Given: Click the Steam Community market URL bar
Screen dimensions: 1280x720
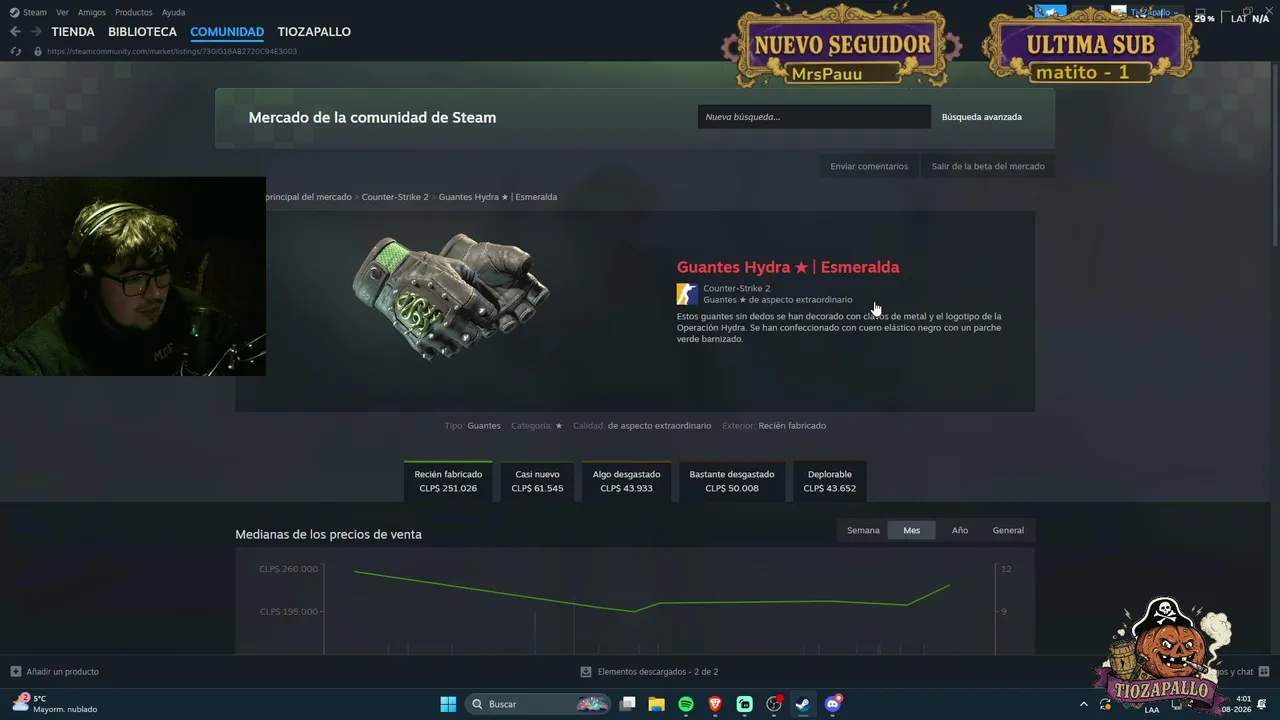Looking at the screenshot, I should (x=171, y=51).
